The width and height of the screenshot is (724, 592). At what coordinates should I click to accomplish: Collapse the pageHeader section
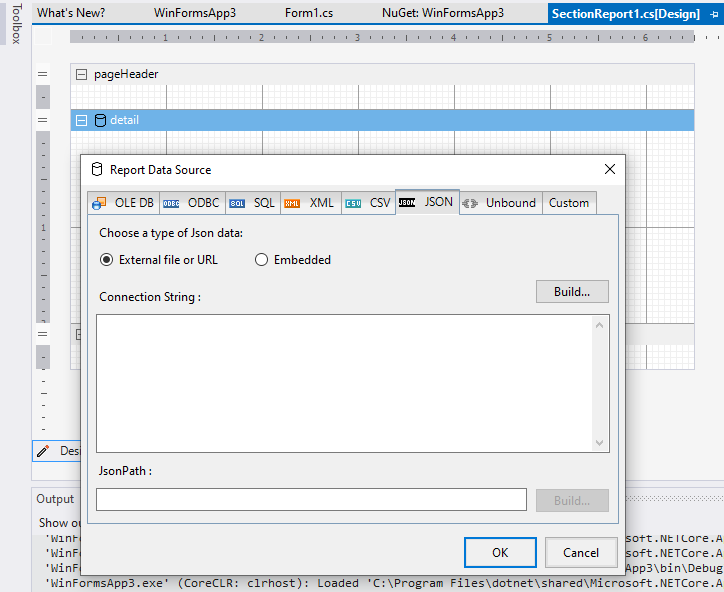82,74
